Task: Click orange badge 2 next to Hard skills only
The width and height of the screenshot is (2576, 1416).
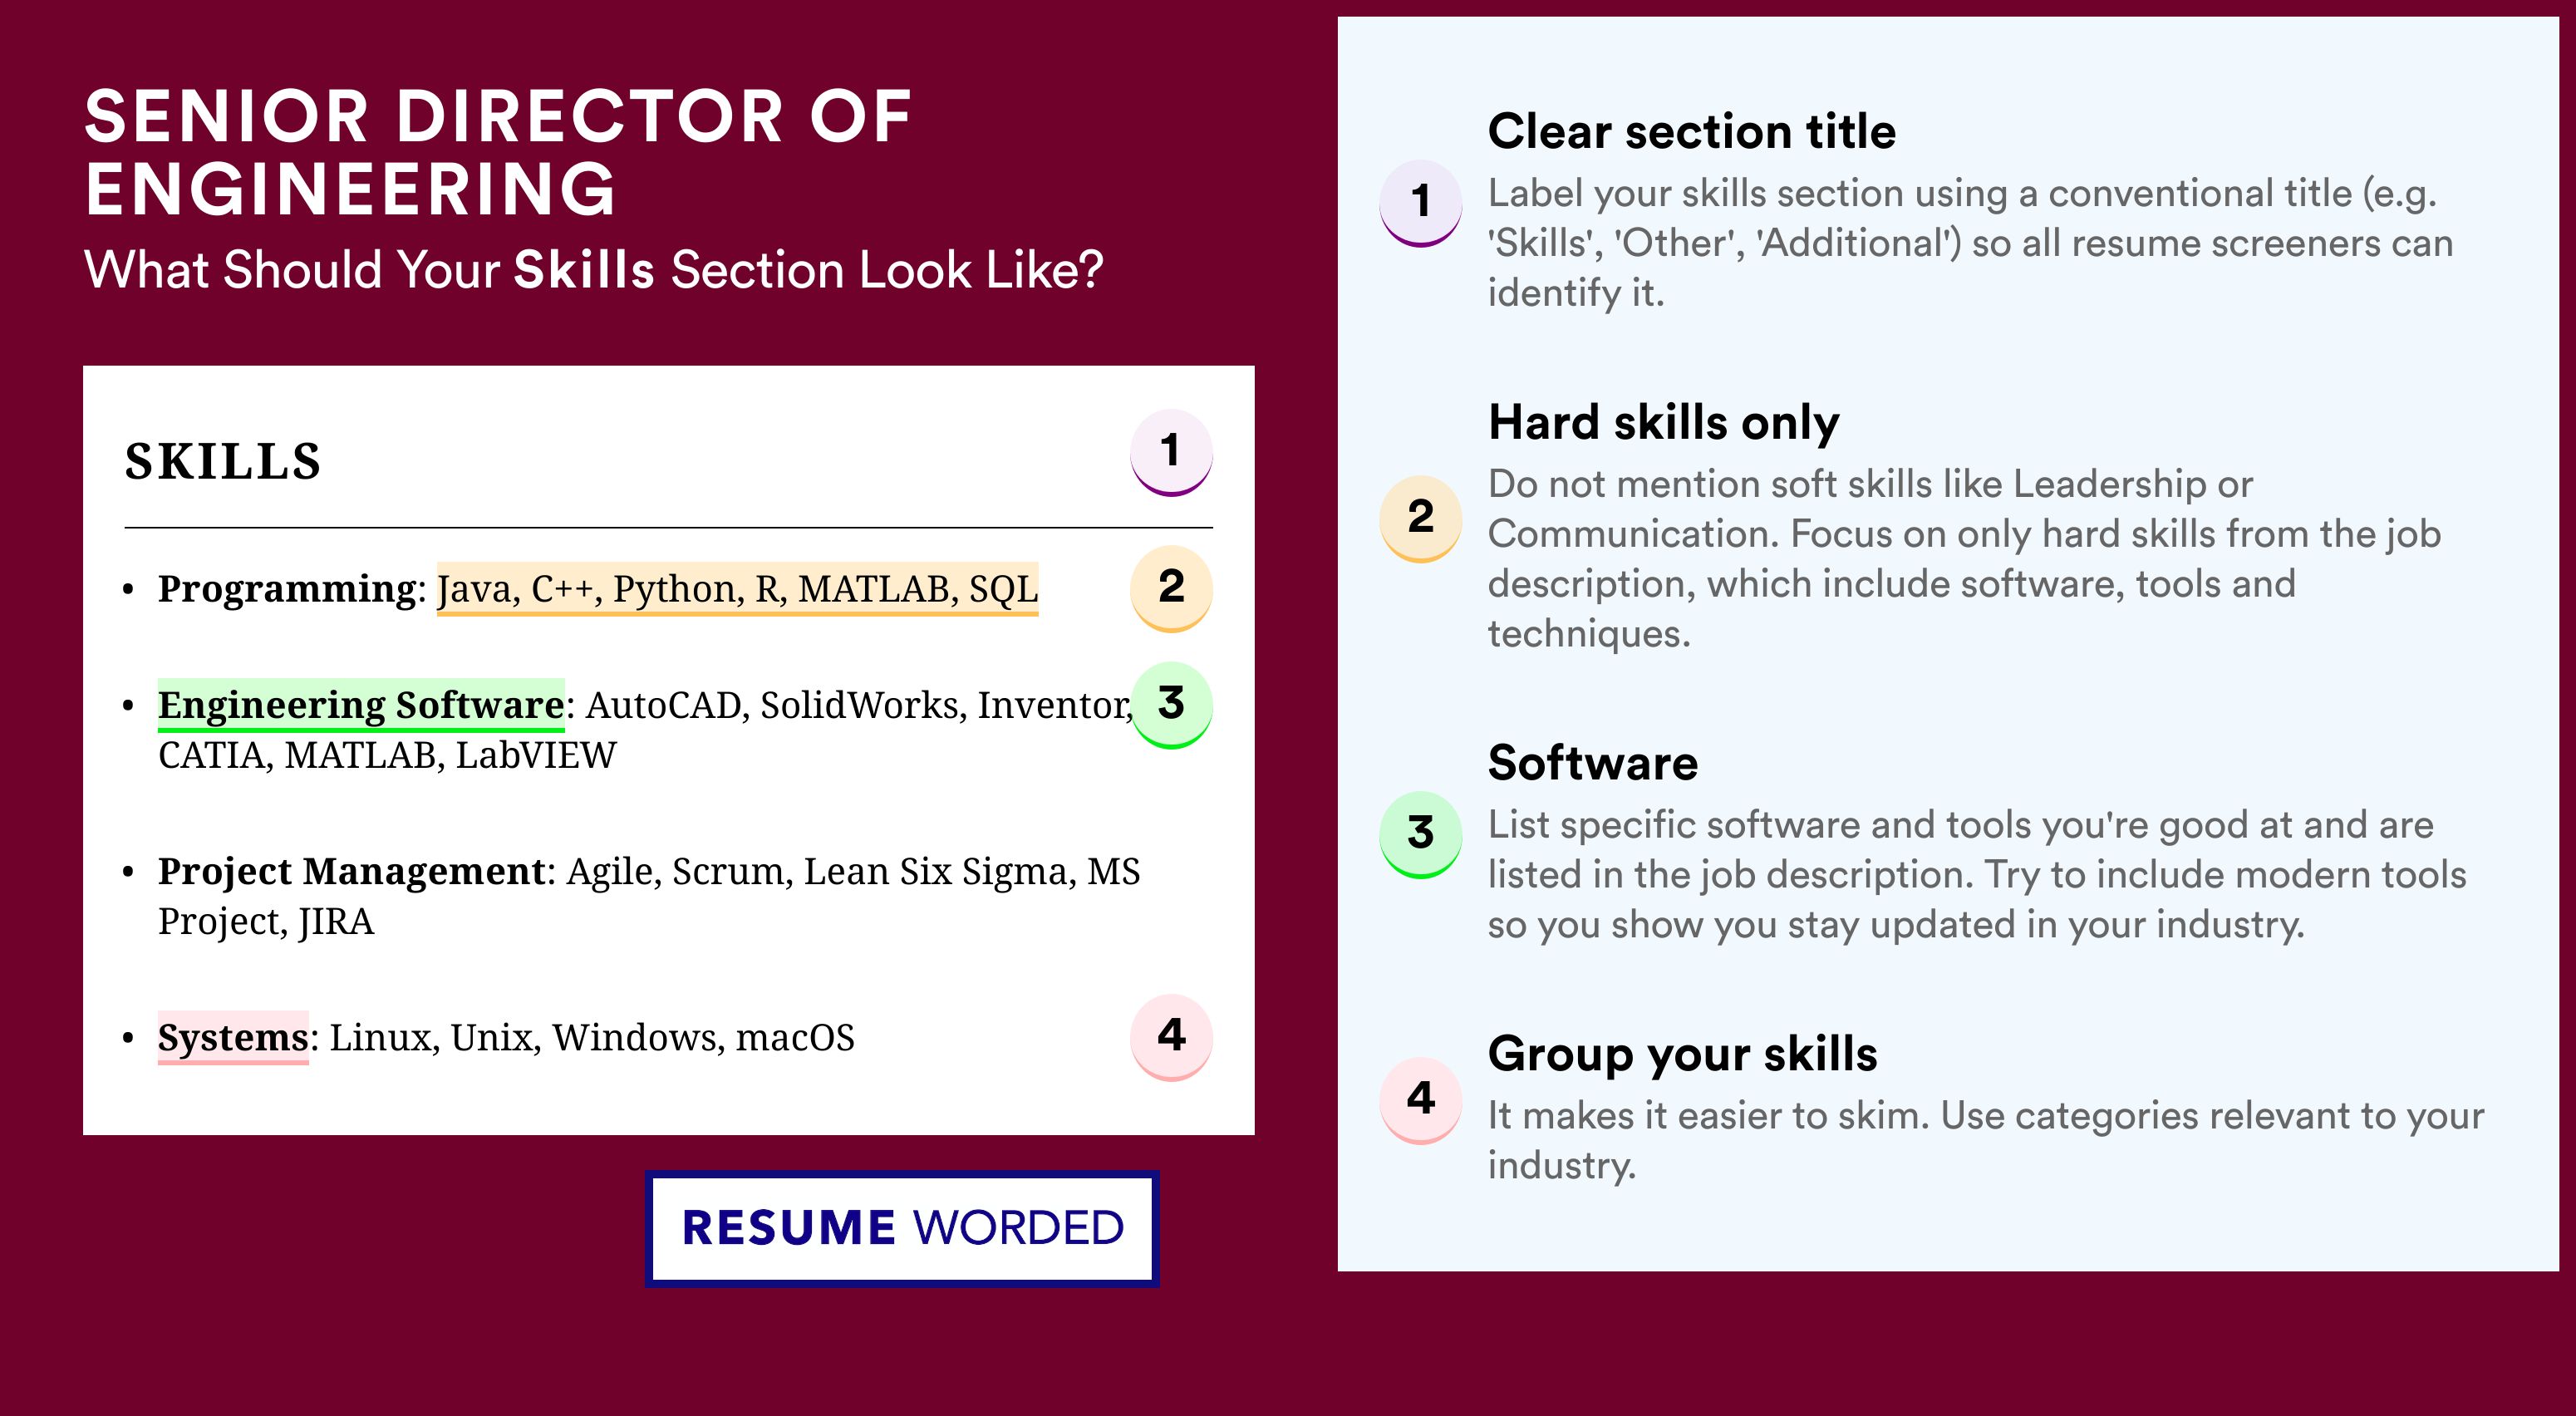Action: [1421, 518]
